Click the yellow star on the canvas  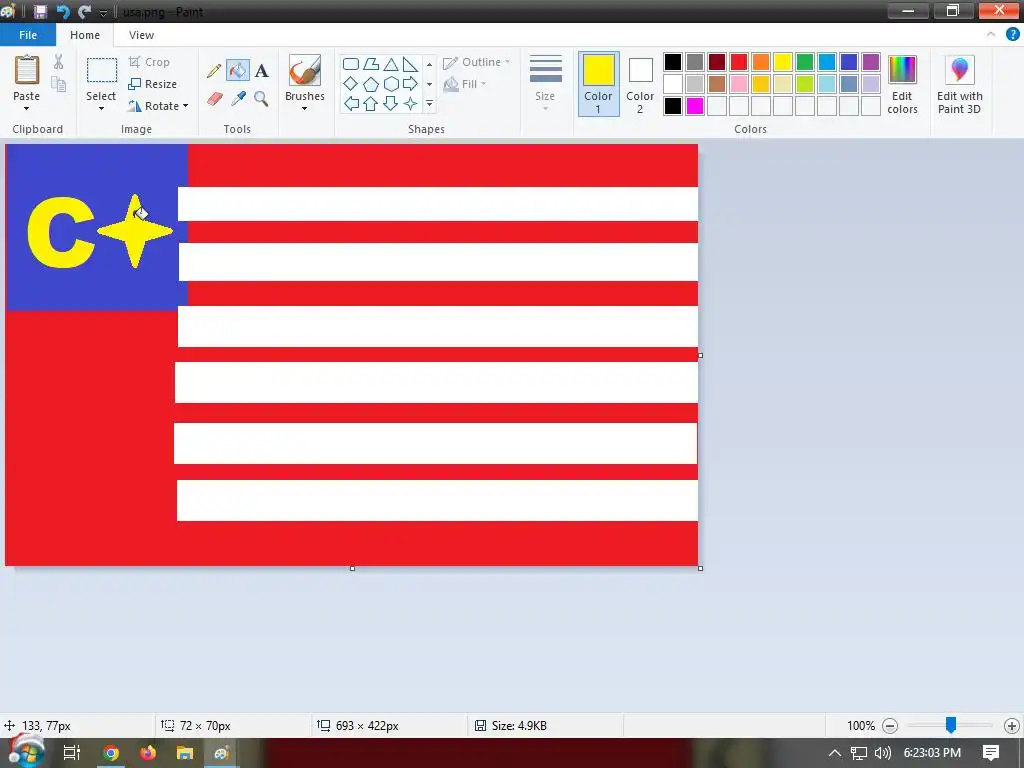(x=135, y=231)
